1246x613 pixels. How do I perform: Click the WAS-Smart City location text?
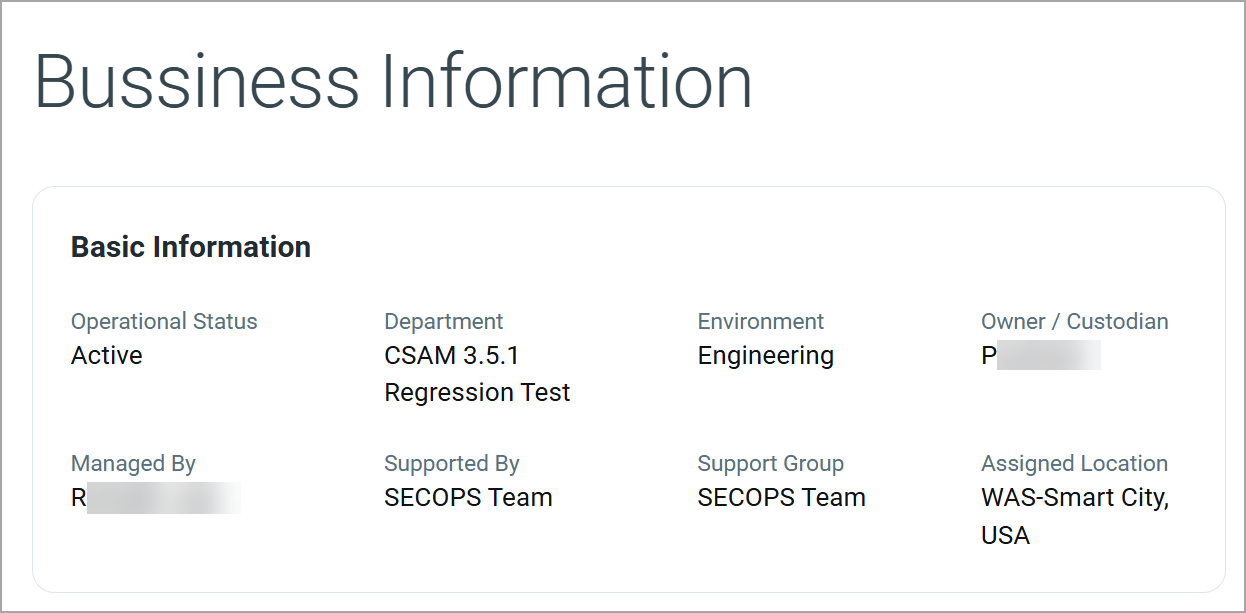(1075, 498)
